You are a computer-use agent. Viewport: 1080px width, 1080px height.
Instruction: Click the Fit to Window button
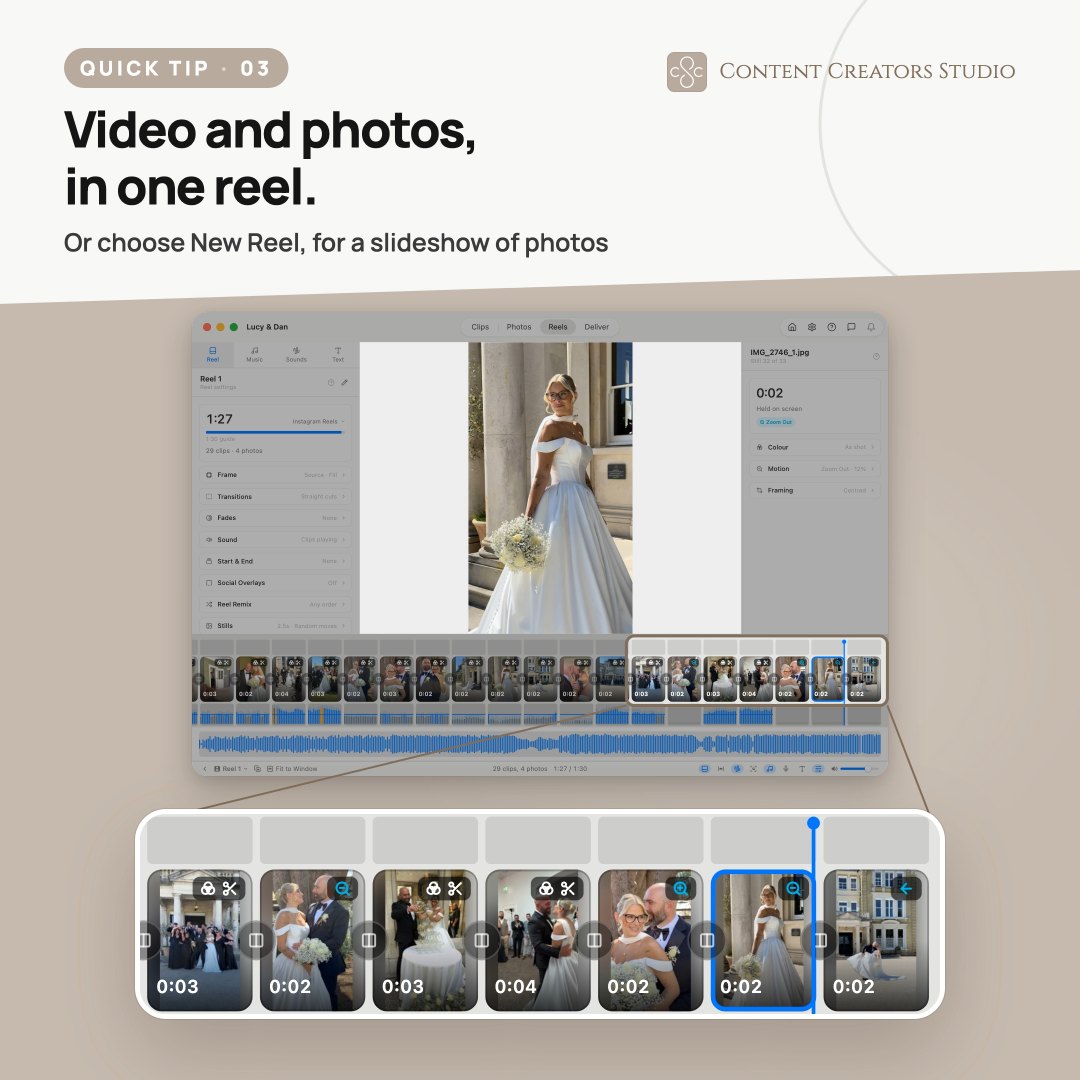pyautogui.click(x=292, y=769)
